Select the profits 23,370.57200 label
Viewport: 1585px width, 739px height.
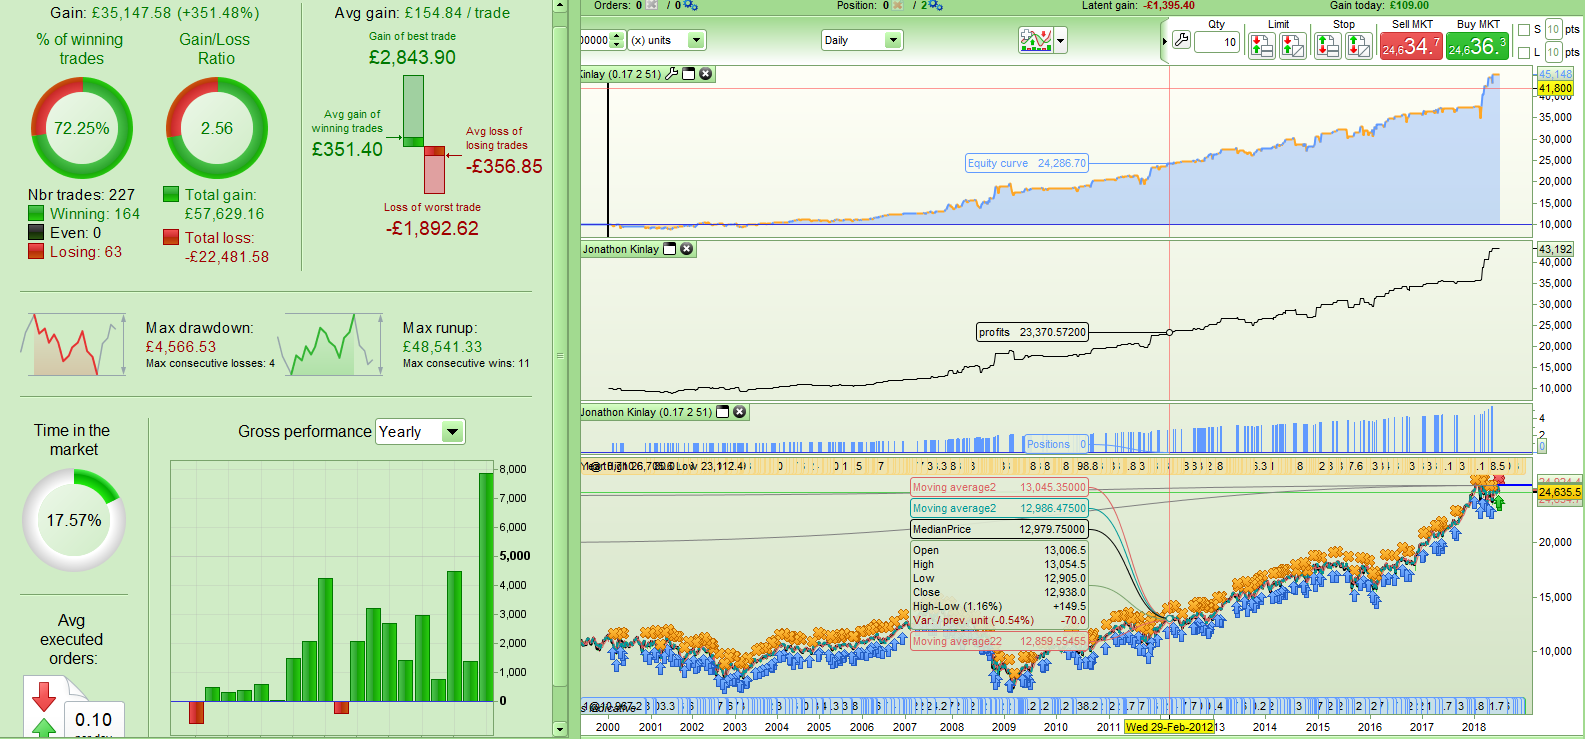click(1032, 332)
